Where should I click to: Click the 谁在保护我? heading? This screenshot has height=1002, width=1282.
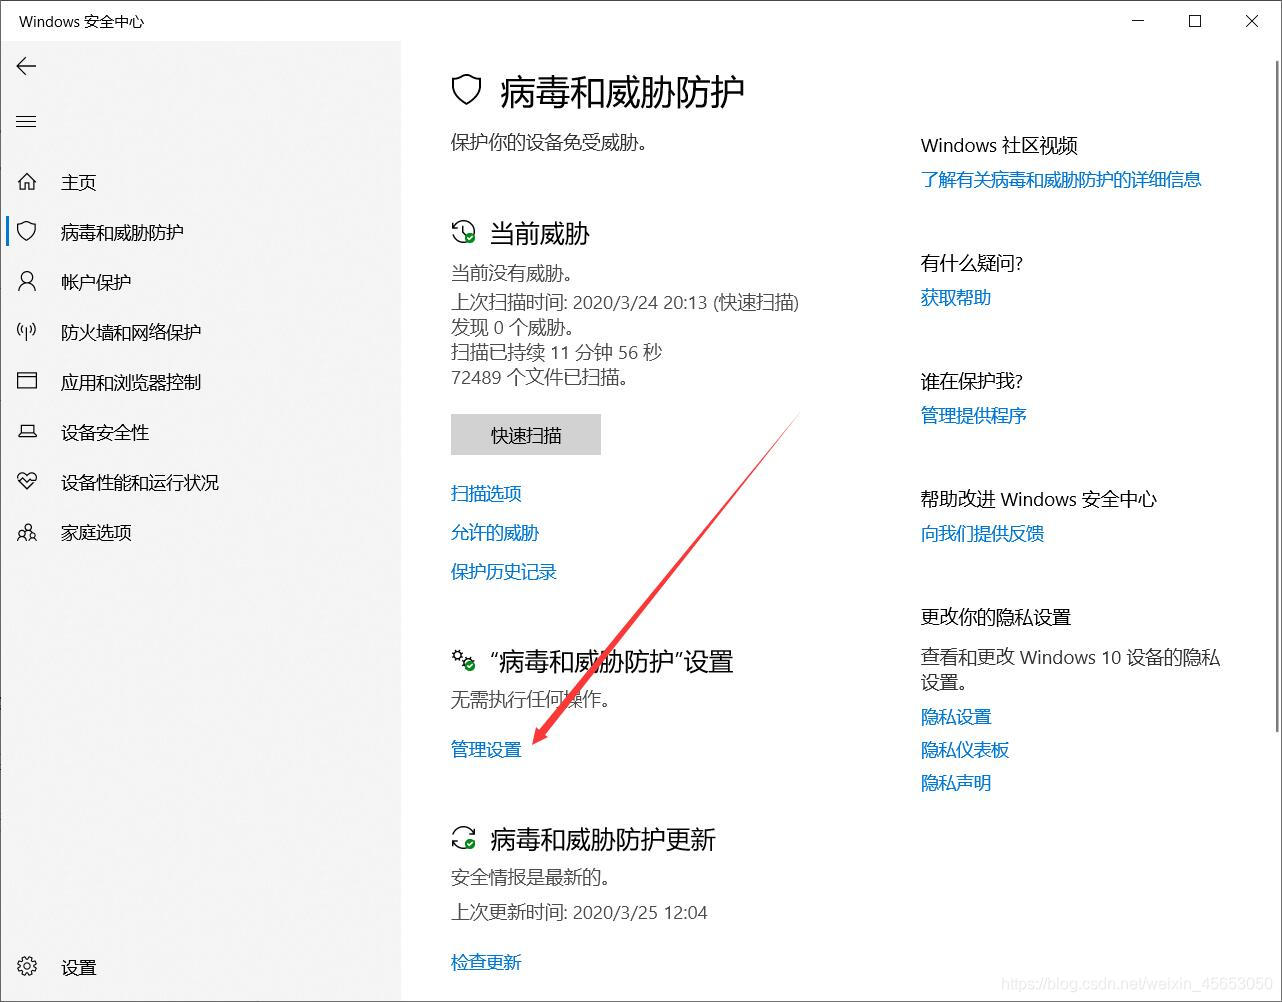[972, 381]
